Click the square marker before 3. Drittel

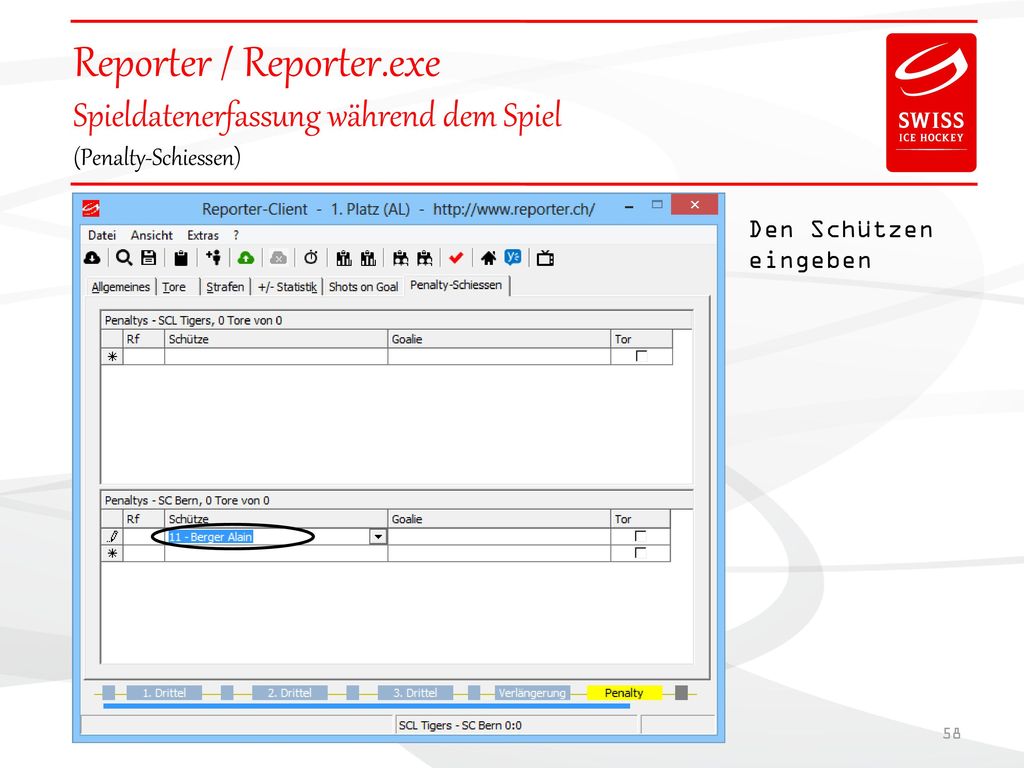point(353,693)
